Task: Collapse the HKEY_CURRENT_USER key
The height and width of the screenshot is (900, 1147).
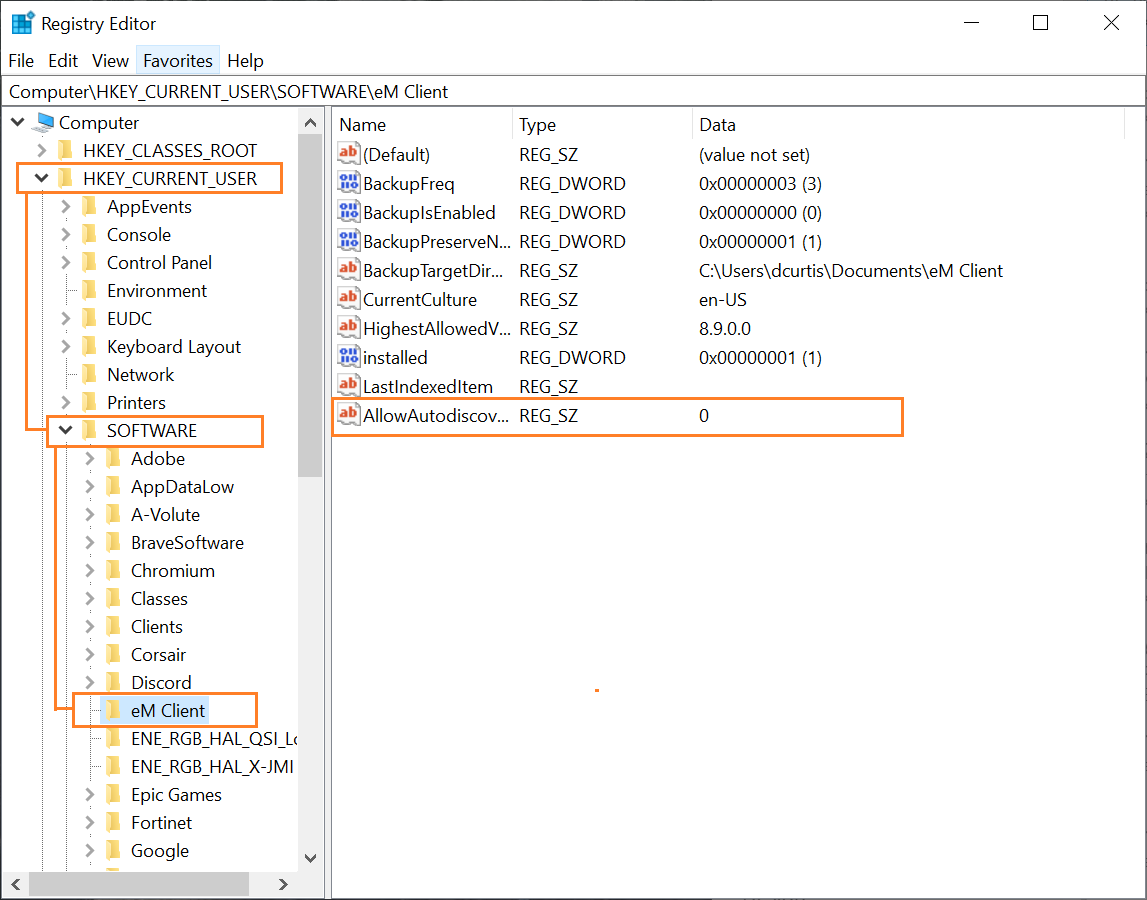Action: coord(42,178)
